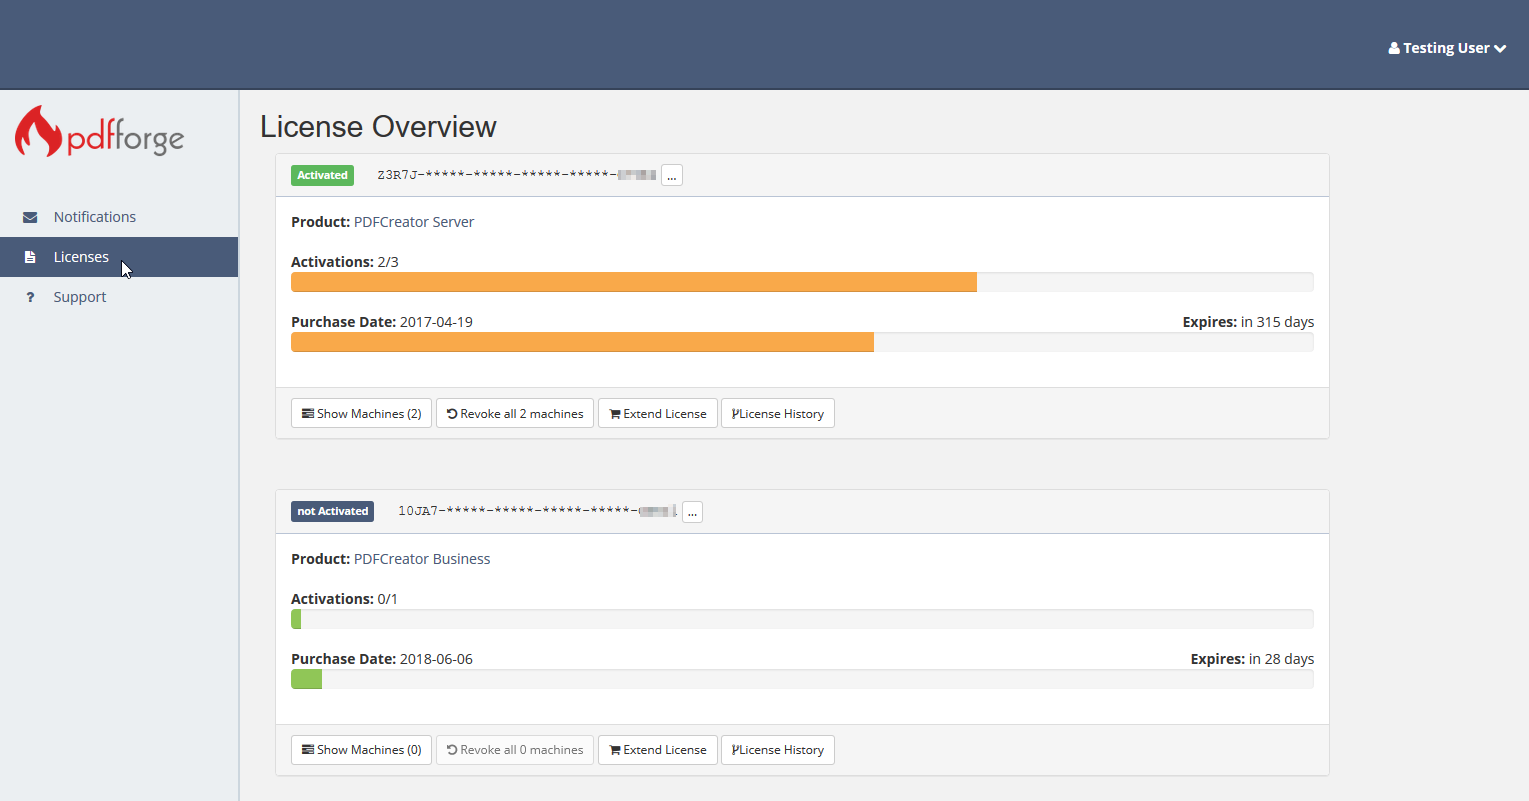Reveal full Z3R7J license key with ellipsis button
Image resolution: width=1529 pixels, height=801 pixels.
[672, 175]
